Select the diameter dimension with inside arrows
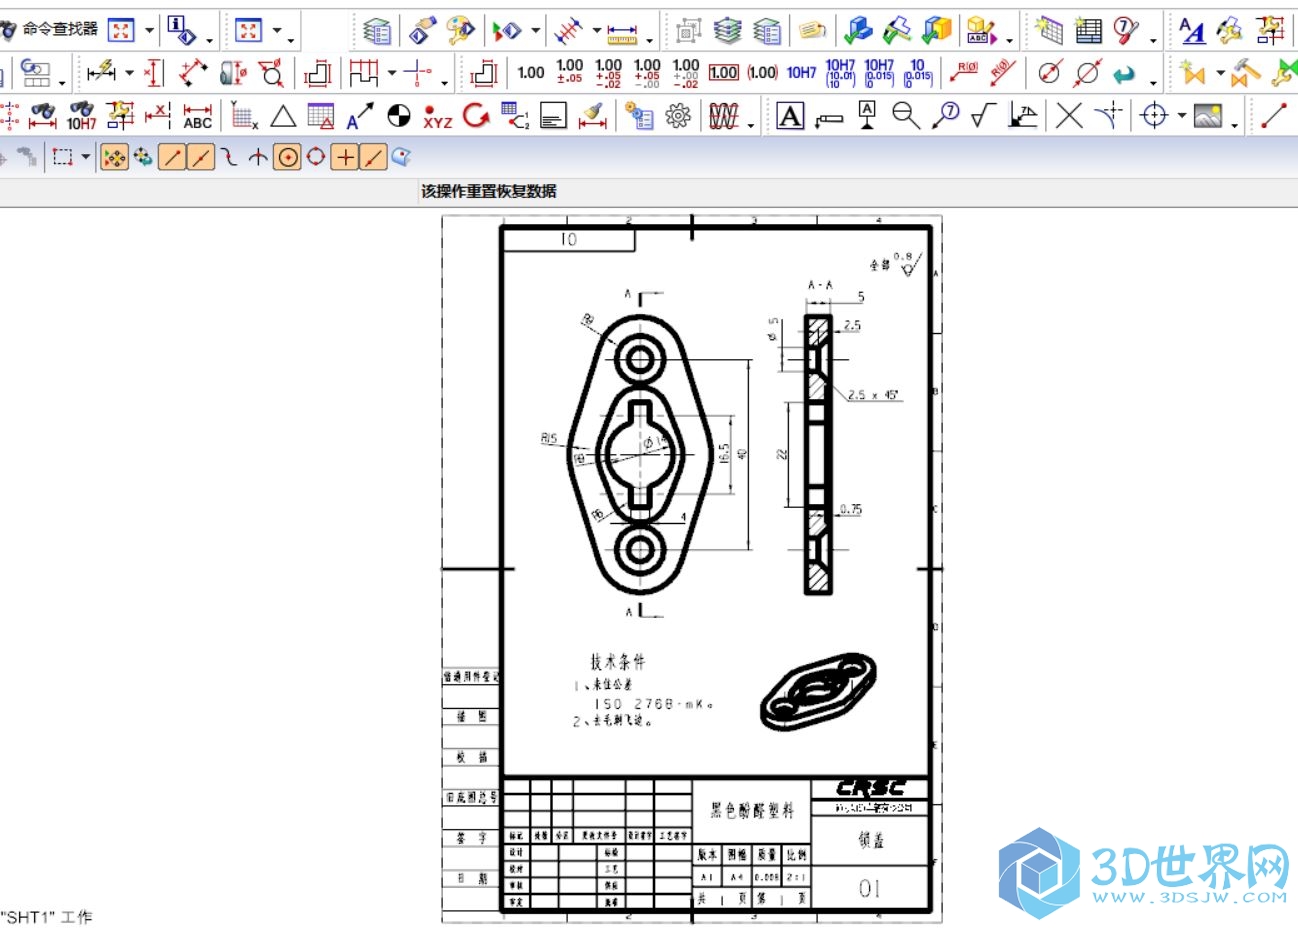This screenshot has height=928, width=1298. 1049,72
